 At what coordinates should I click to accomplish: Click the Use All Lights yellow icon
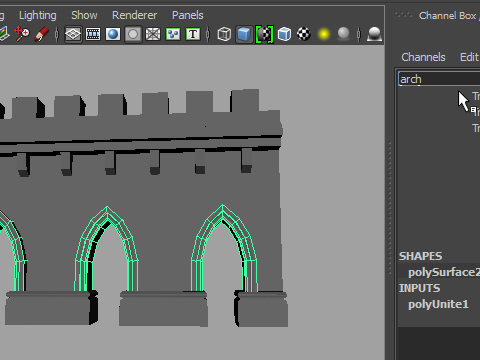point(324,34)
